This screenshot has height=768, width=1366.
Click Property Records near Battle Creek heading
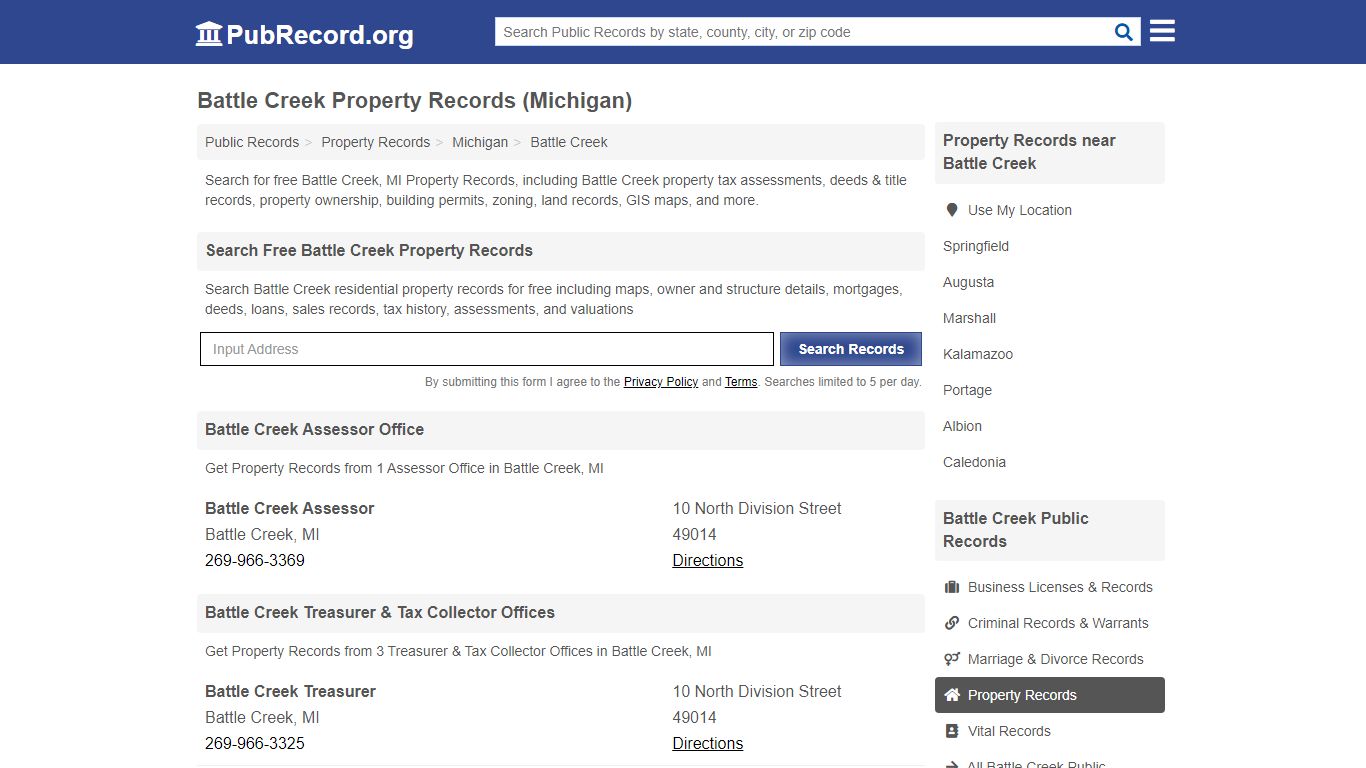pos(1029,152)
